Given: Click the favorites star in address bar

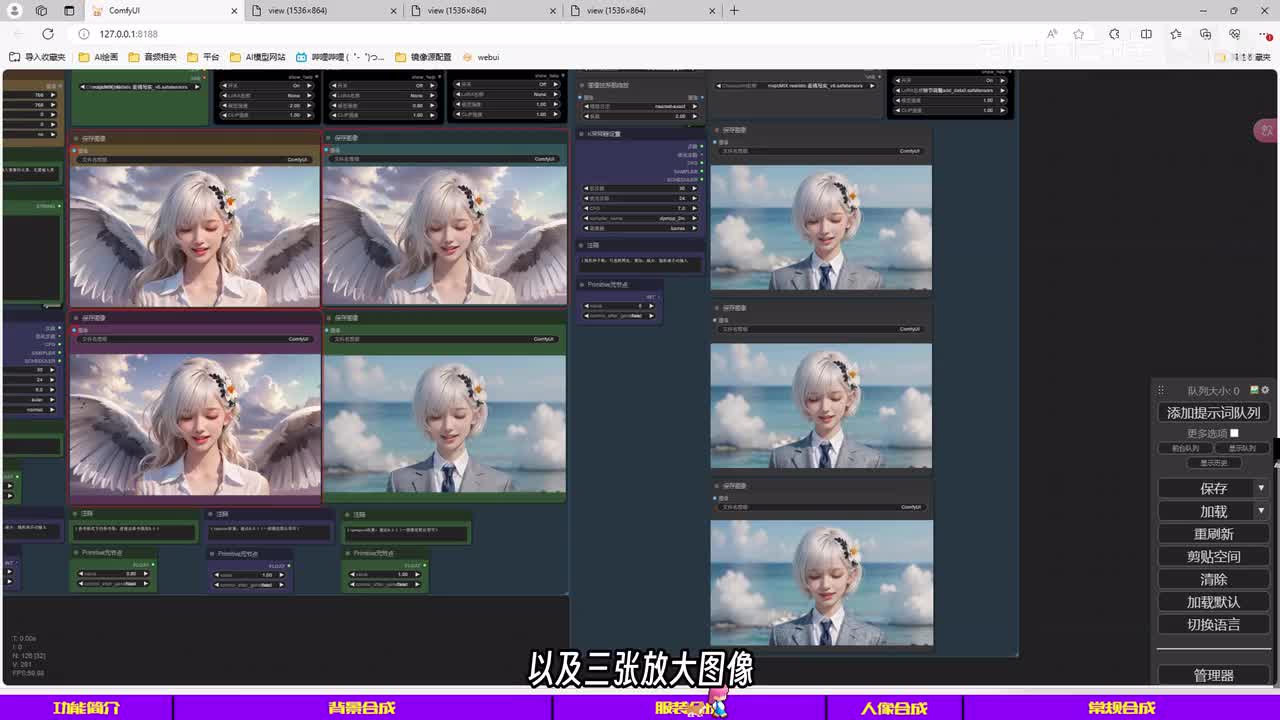Looking at the screenshot, I should point(1078,34).
